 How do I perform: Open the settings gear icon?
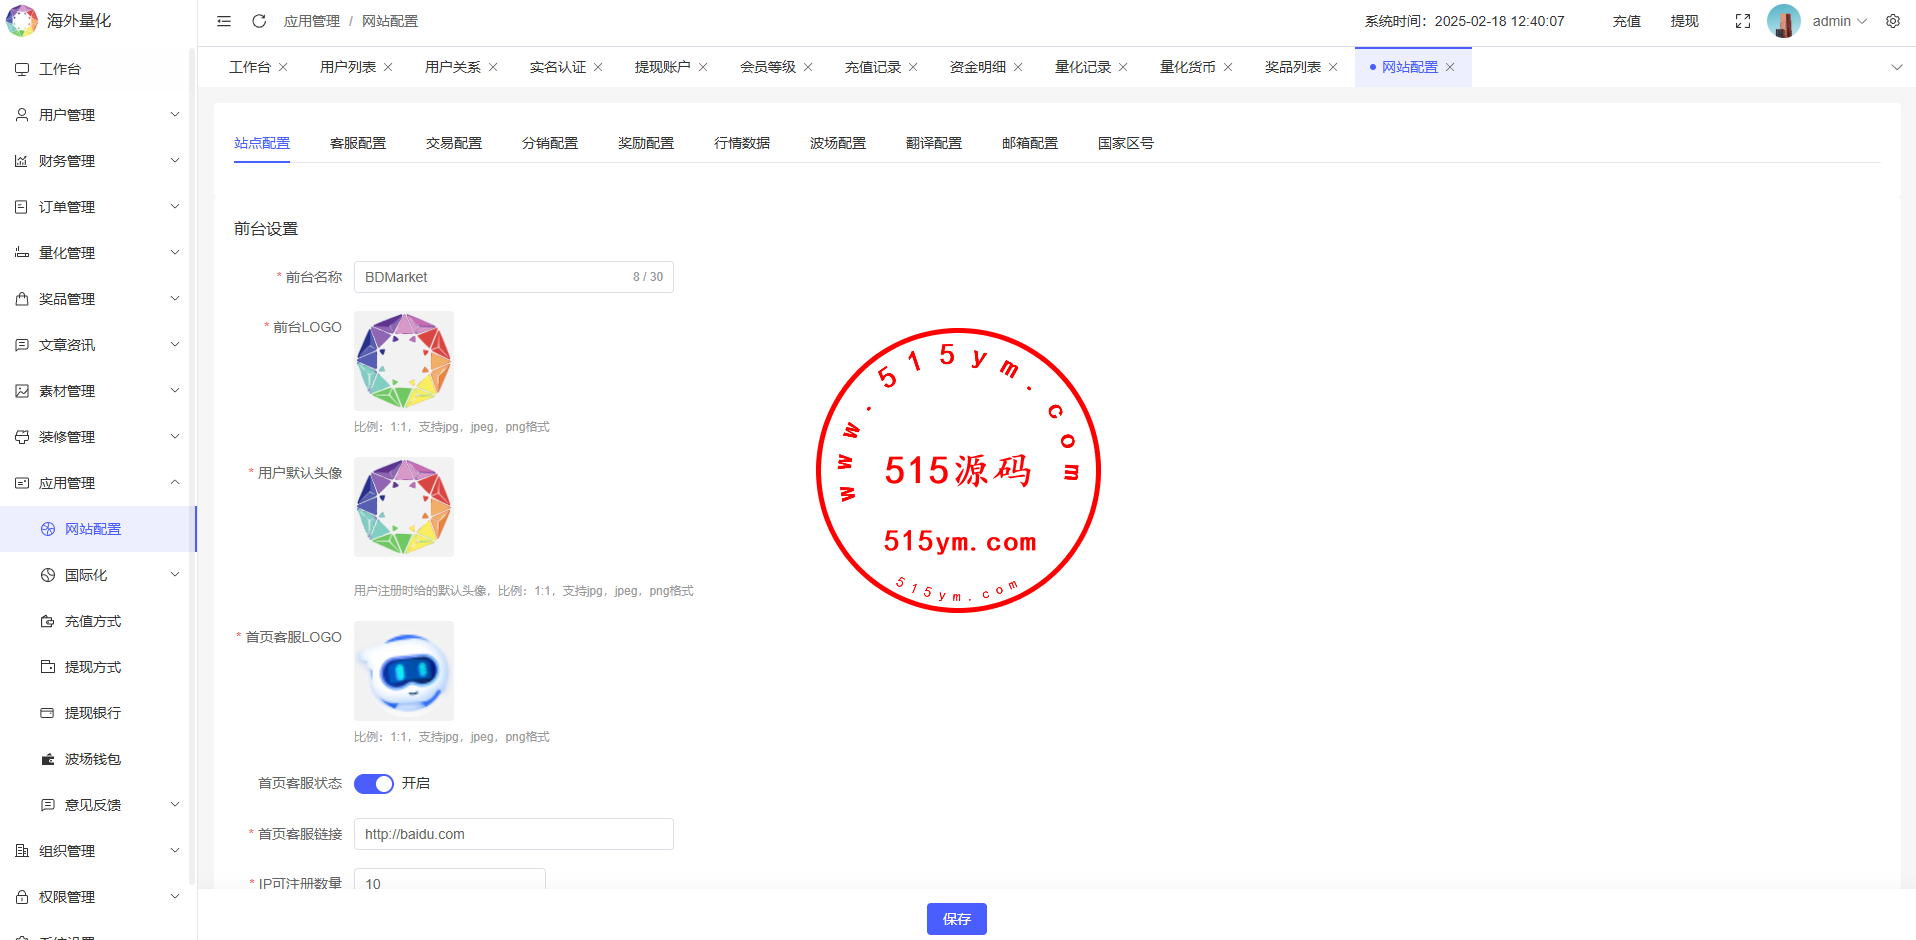(1892, 21)
